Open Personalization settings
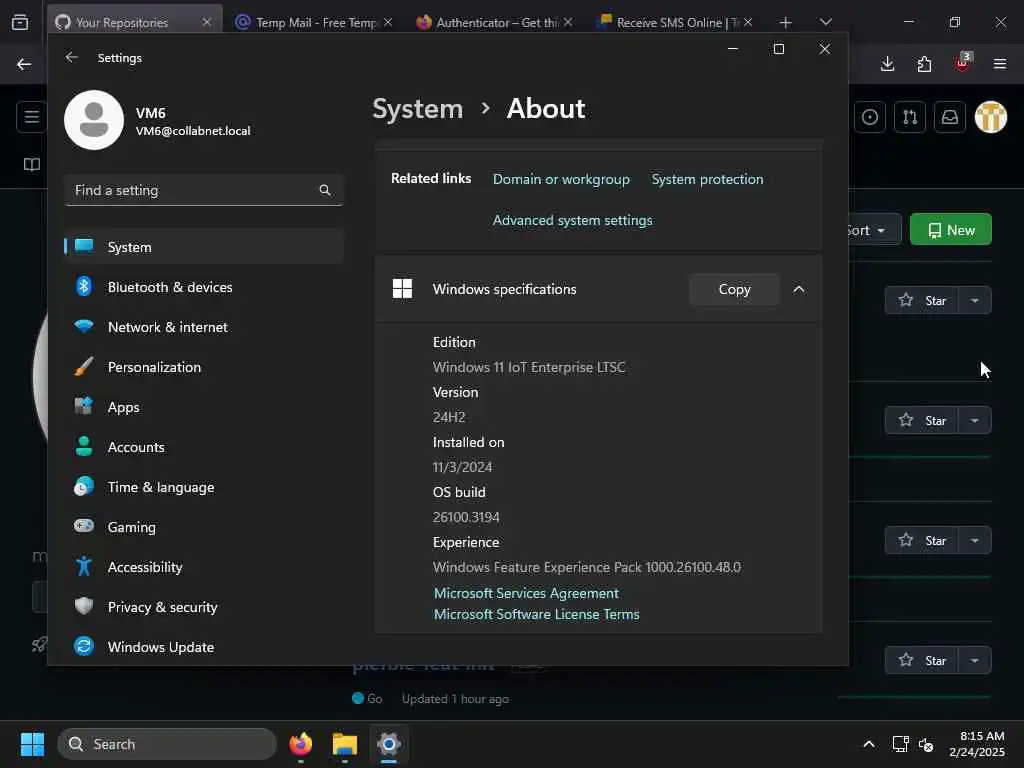 204,367
